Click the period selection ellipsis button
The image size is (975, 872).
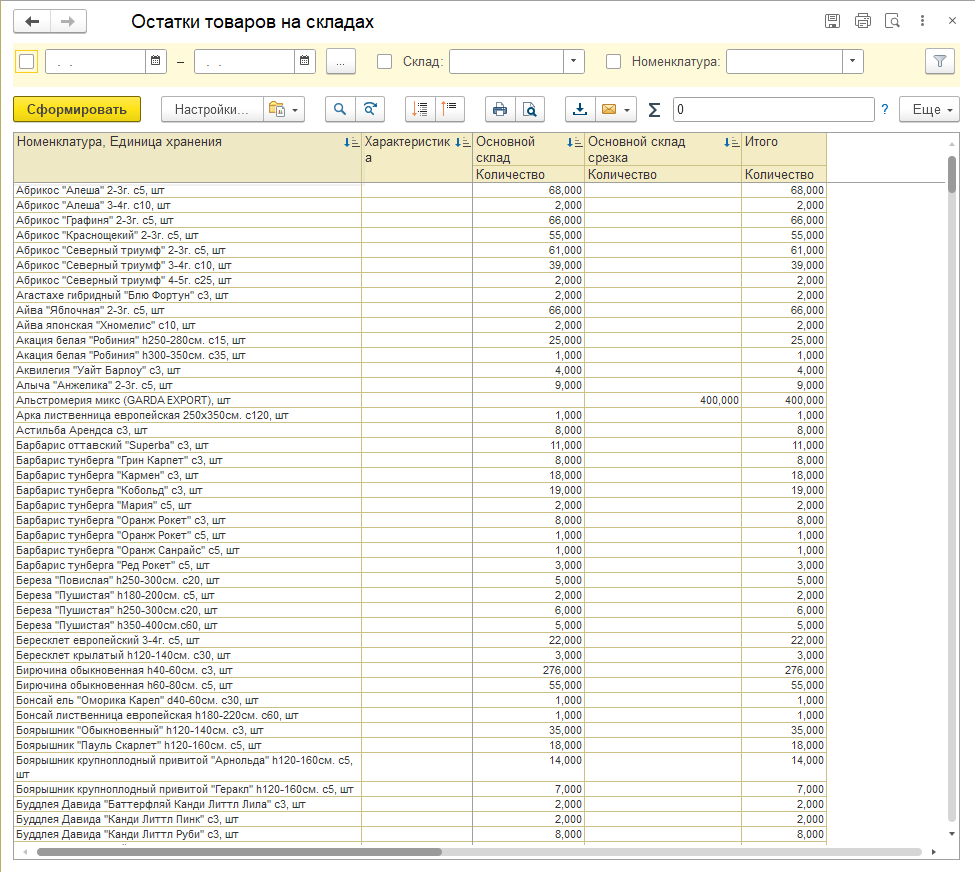(341, 62)
